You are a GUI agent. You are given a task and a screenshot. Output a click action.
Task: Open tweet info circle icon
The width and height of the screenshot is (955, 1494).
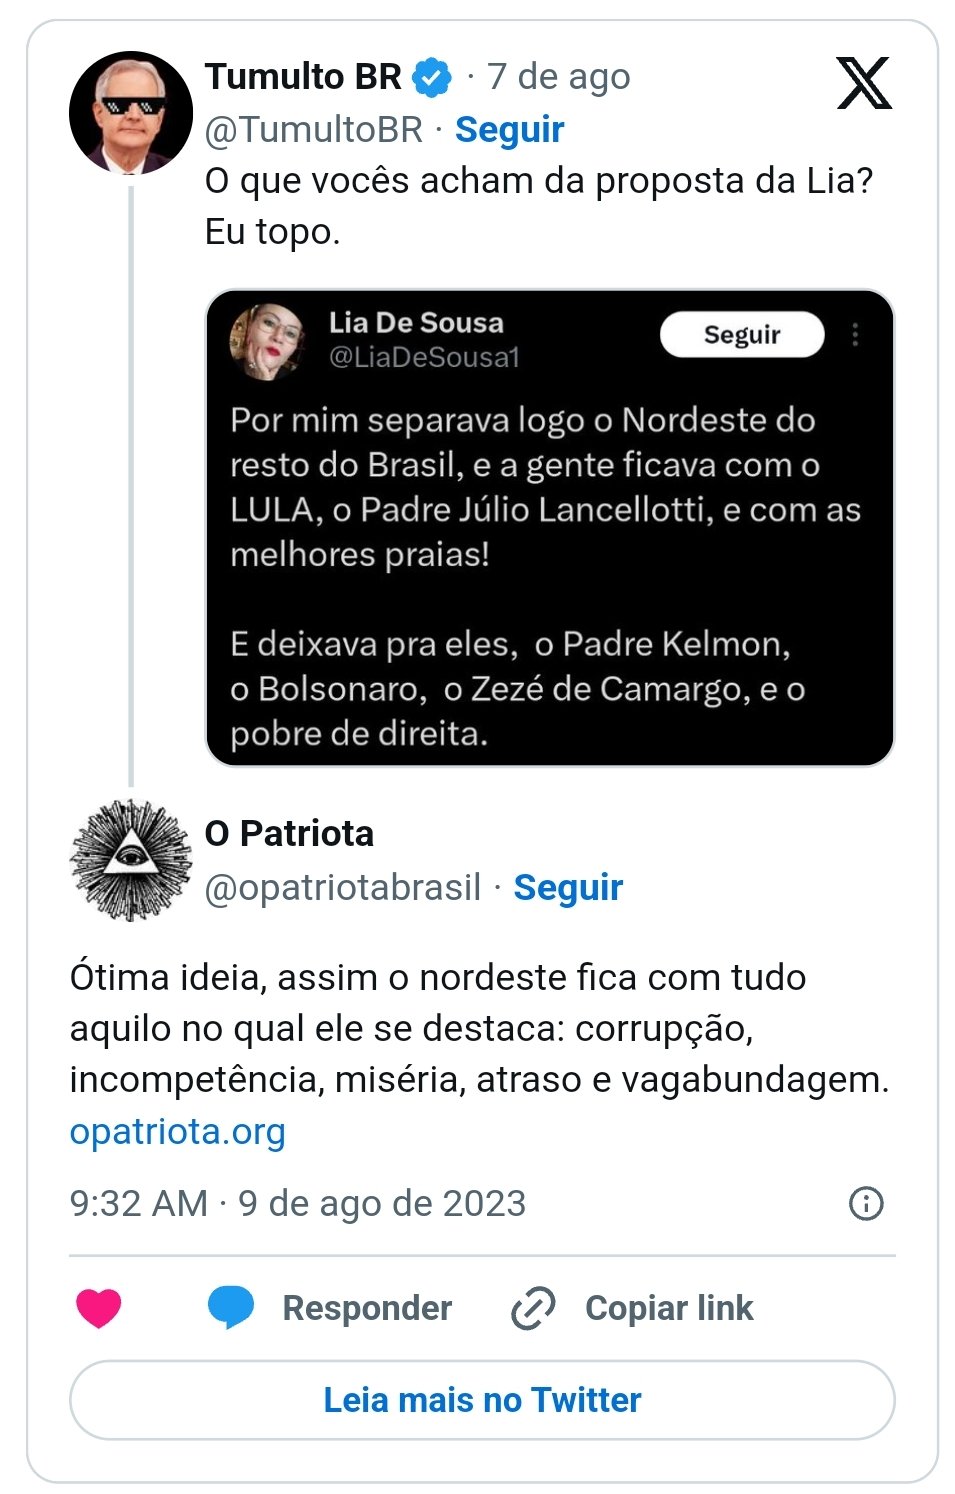coord(865,1203)
